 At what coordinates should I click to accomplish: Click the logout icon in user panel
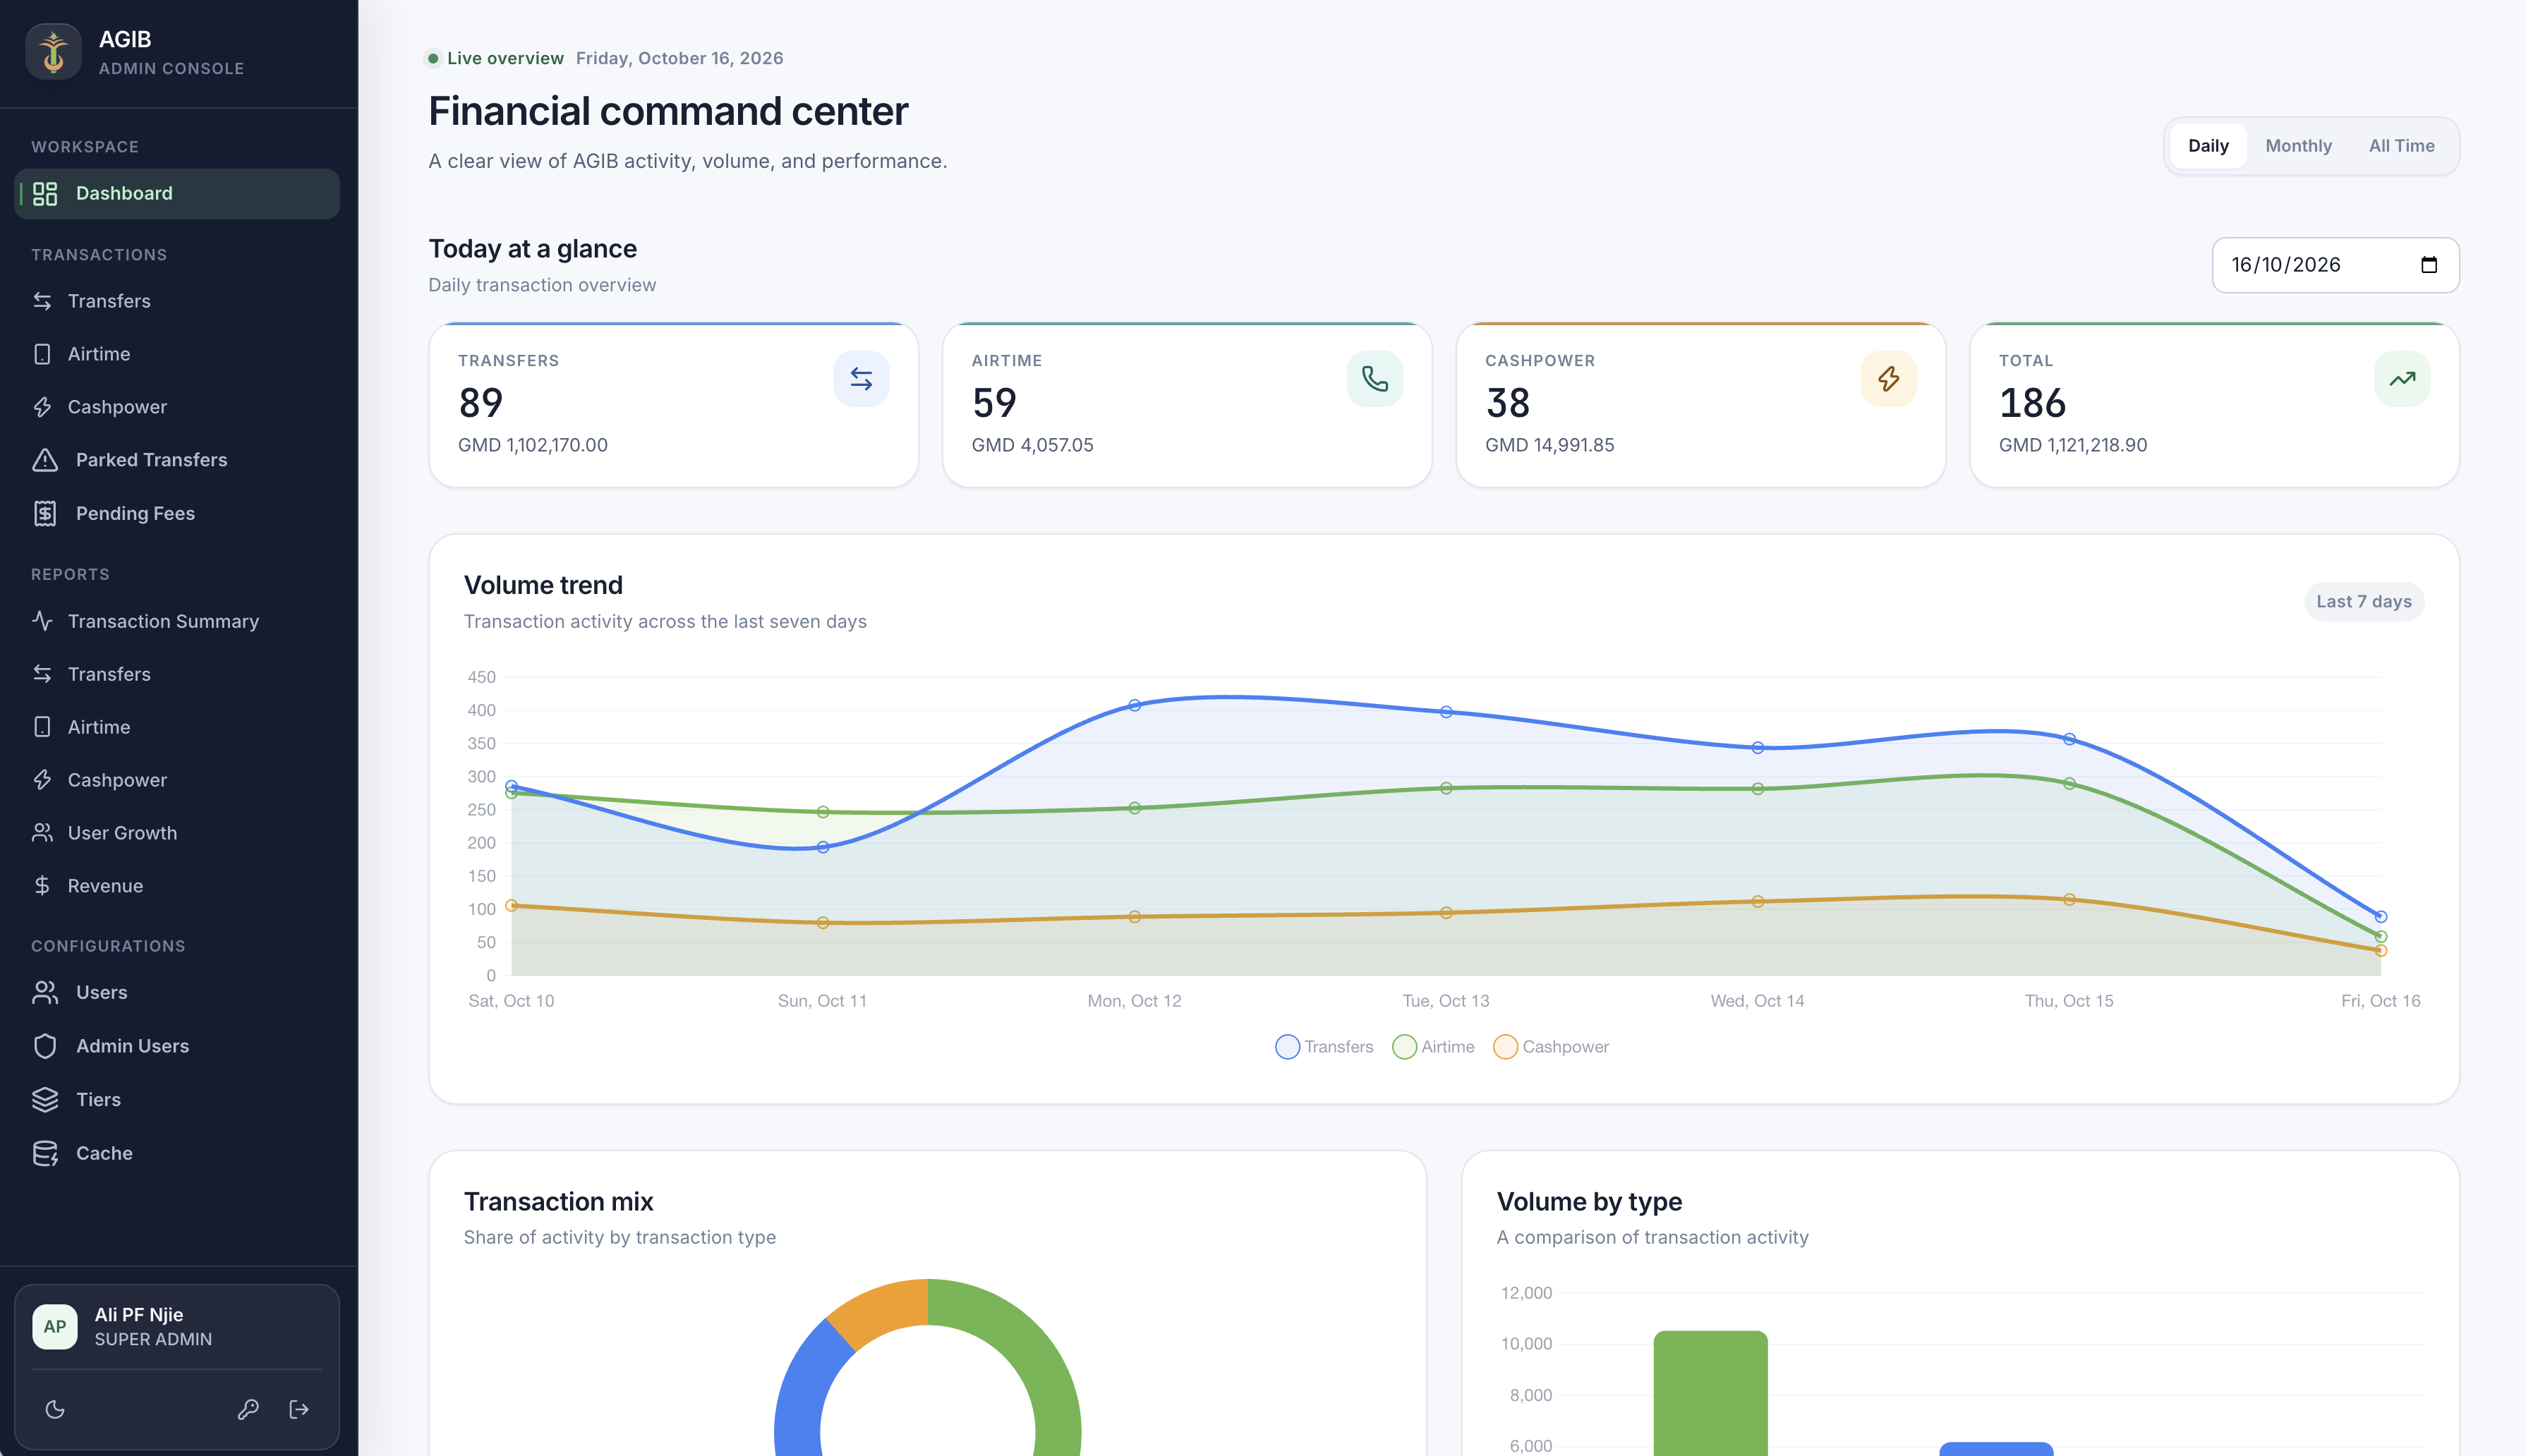[299, 1409]
